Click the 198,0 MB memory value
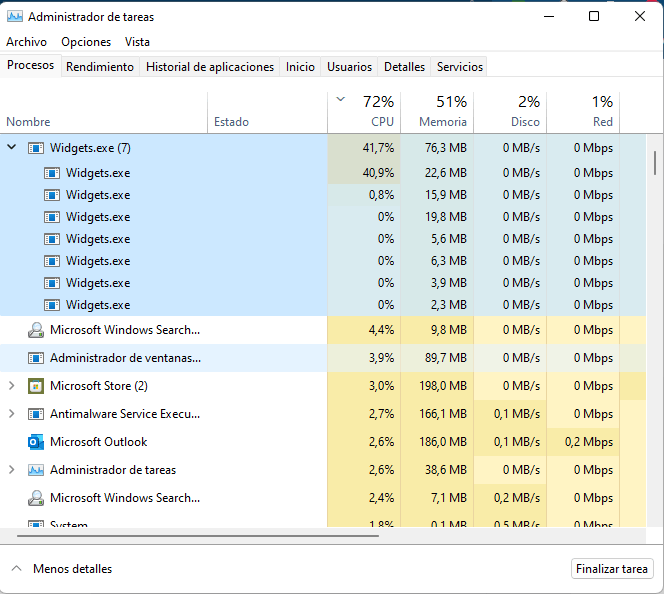 click(443, 386)
